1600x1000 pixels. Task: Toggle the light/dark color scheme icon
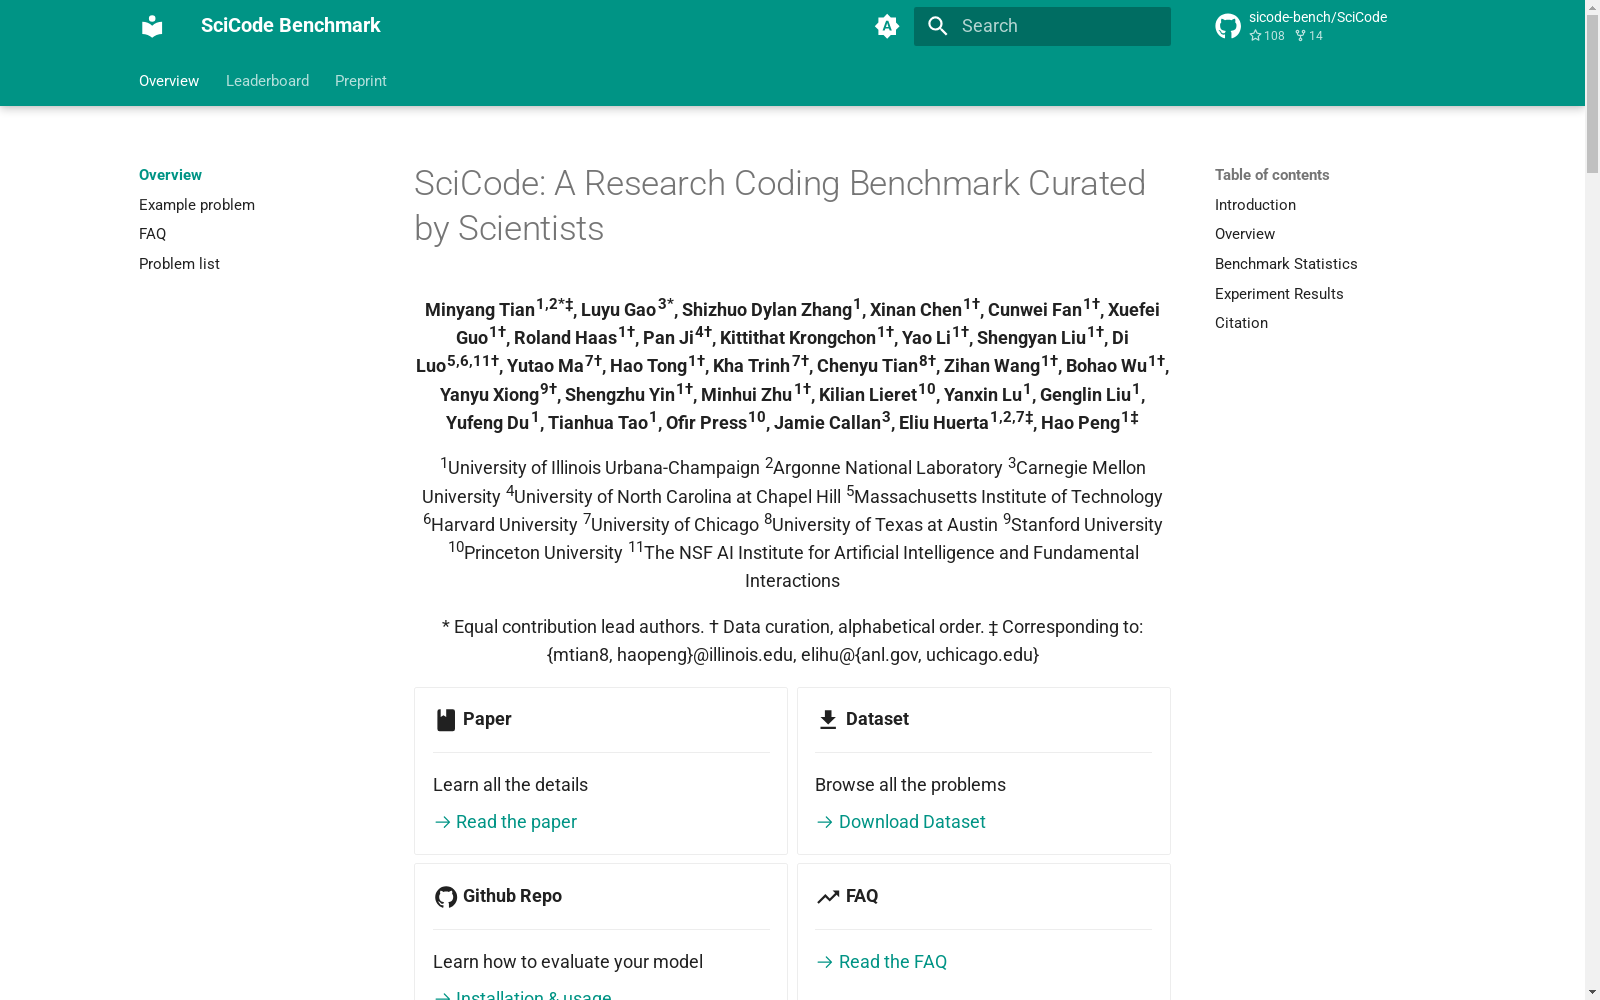887,26
